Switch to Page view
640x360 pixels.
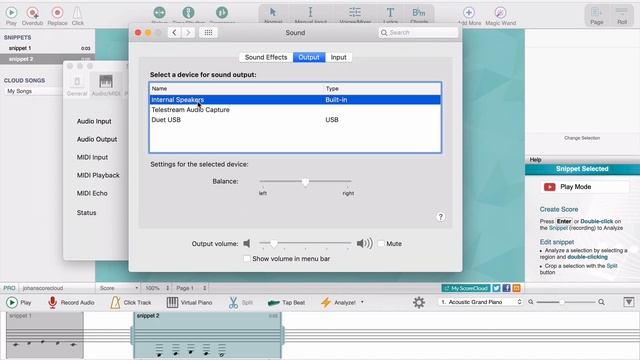coord(596,16)
